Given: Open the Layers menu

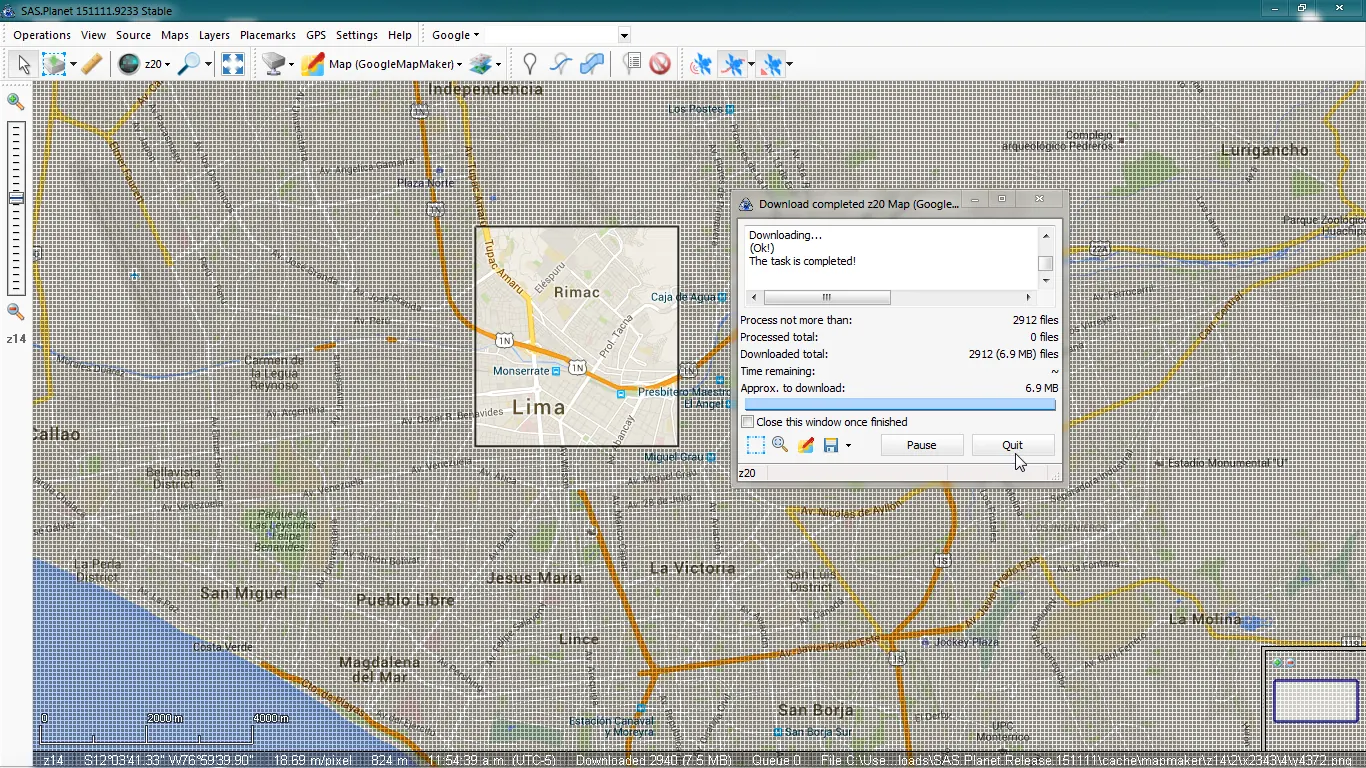Looking at the screenshot, I should (214, 35).
